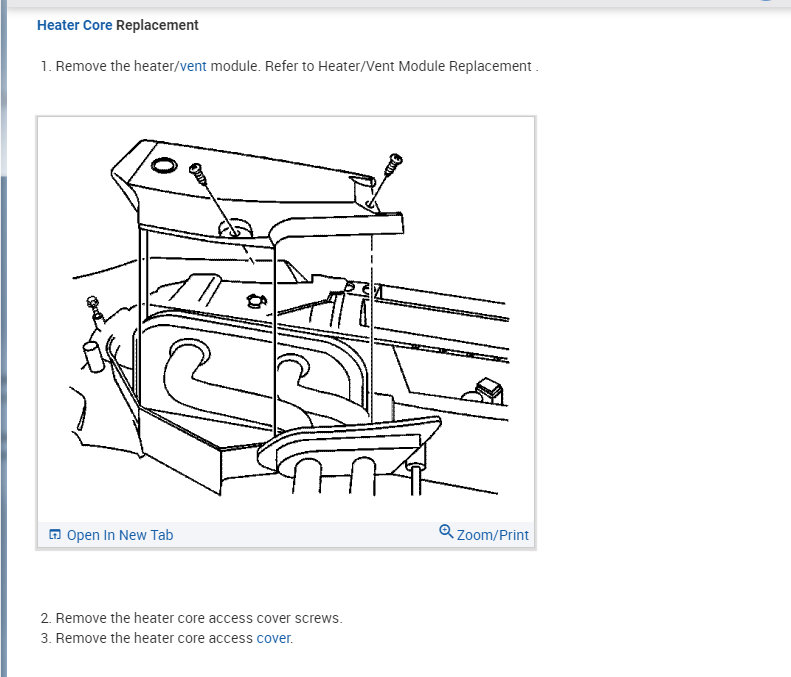This screenshot has height=677, width=791.
Task: Click Open In New Tab link
Action: (x=120, y=535)
